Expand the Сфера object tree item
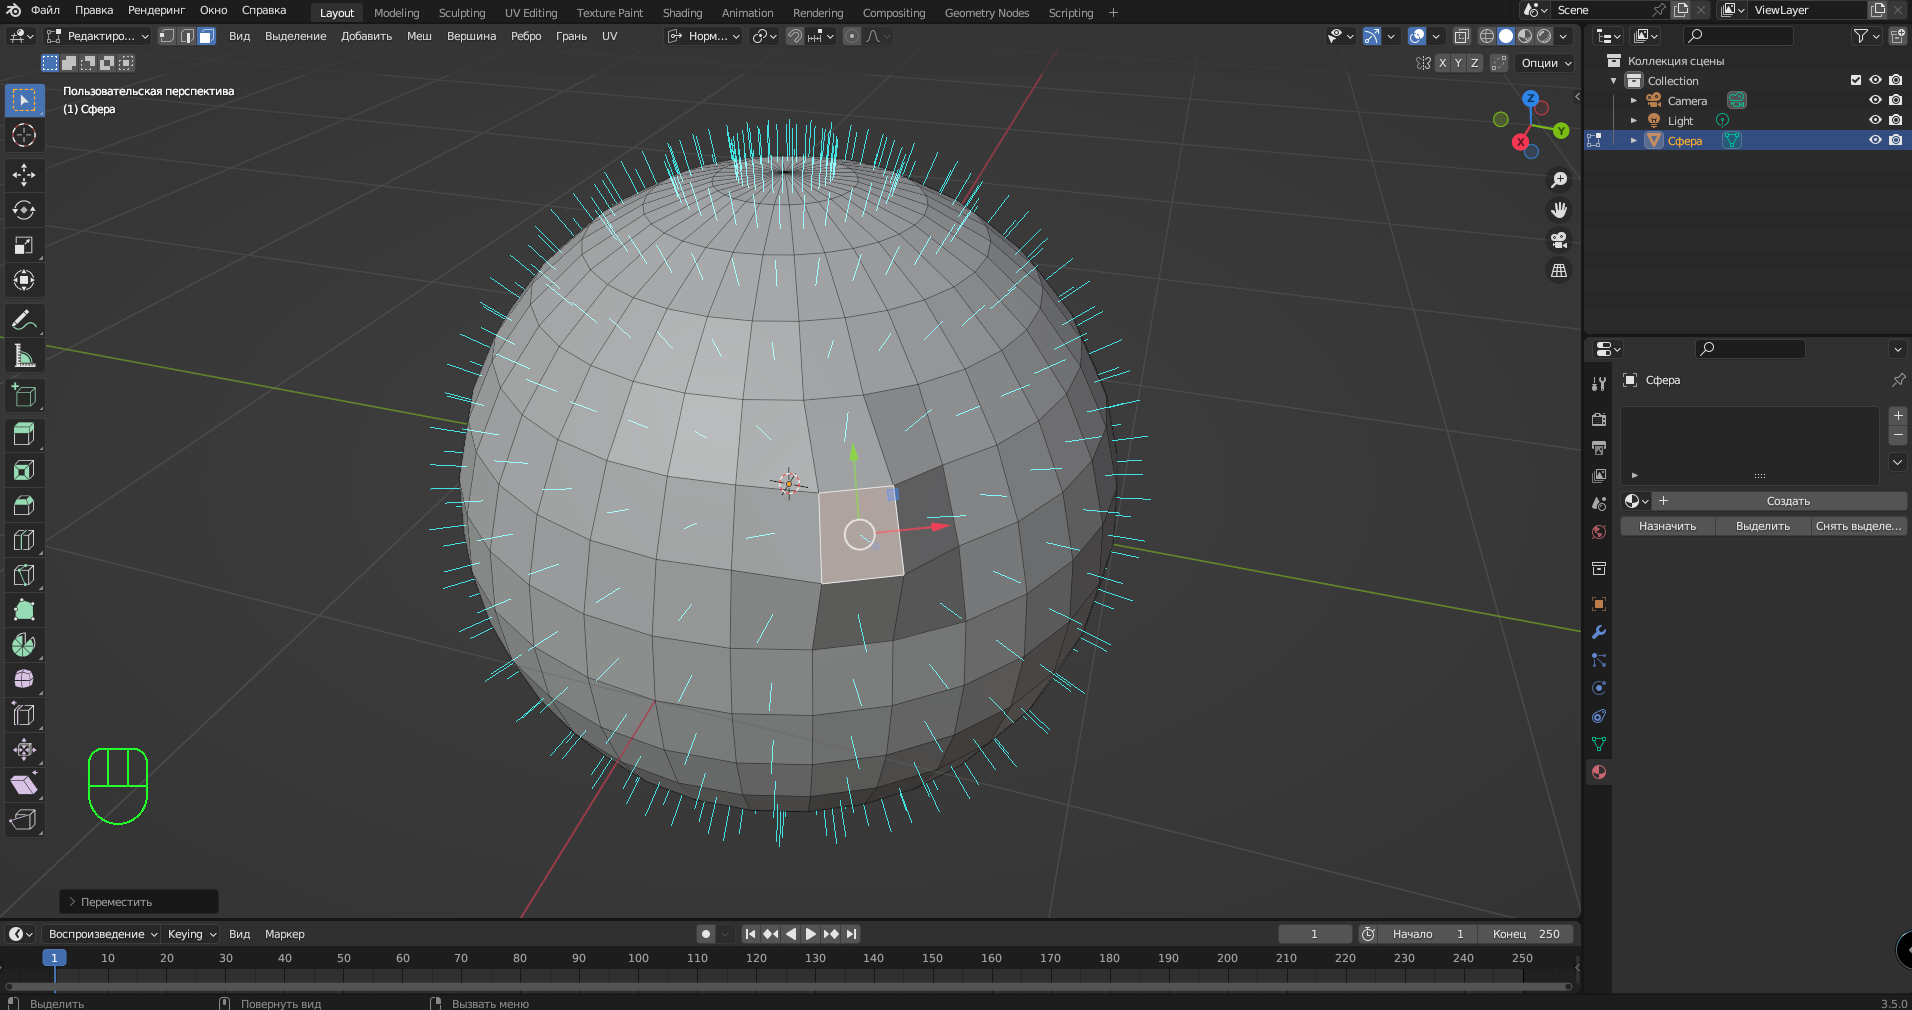This screenshot has width=1912, height=1010. click(1634, 141)
